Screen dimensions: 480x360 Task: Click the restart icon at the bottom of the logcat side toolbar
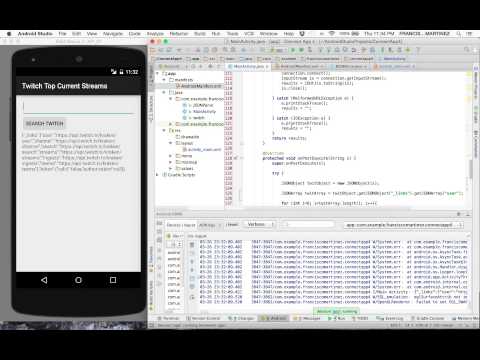point(192,297)
